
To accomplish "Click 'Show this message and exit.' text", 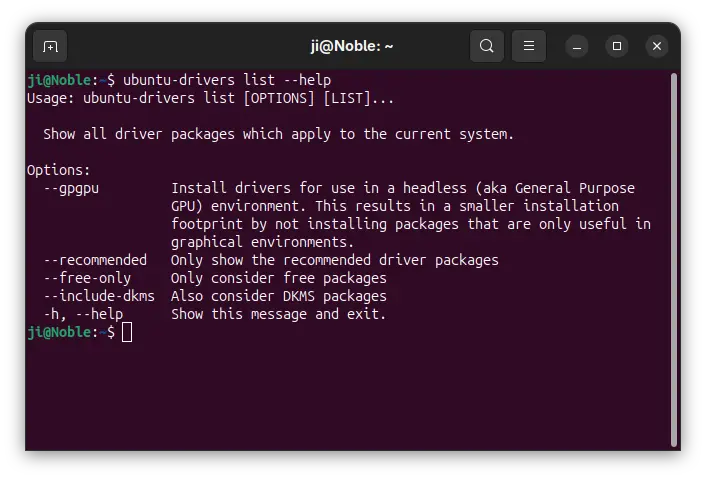I will [279, 314].
